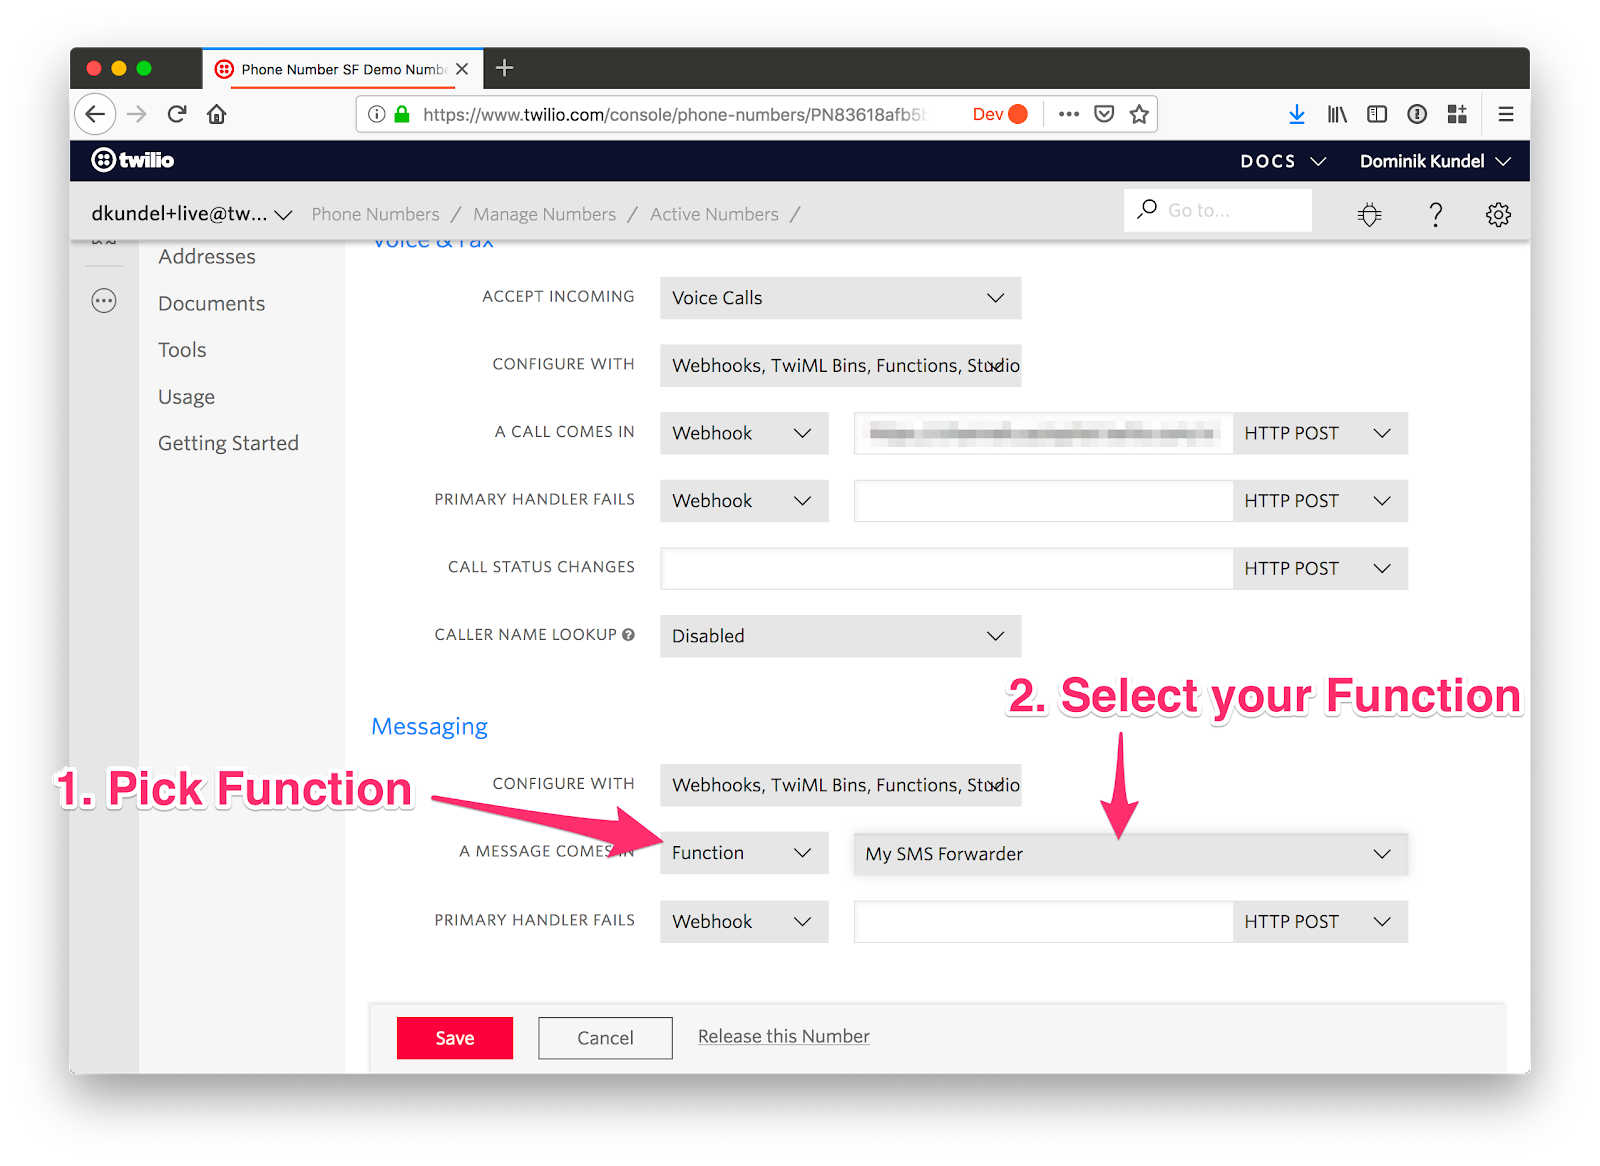Go back with the browser back arrow

coord(95,114)
